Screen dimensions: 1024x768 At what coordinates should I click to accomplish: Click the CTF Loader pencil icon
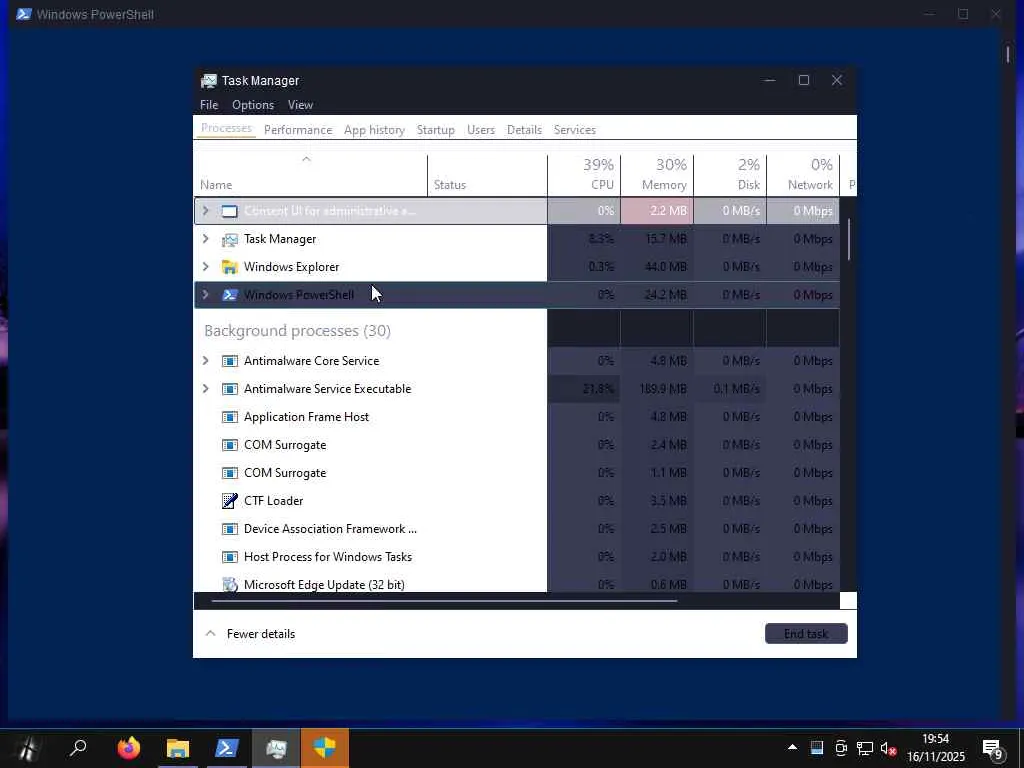click(229, 501)
